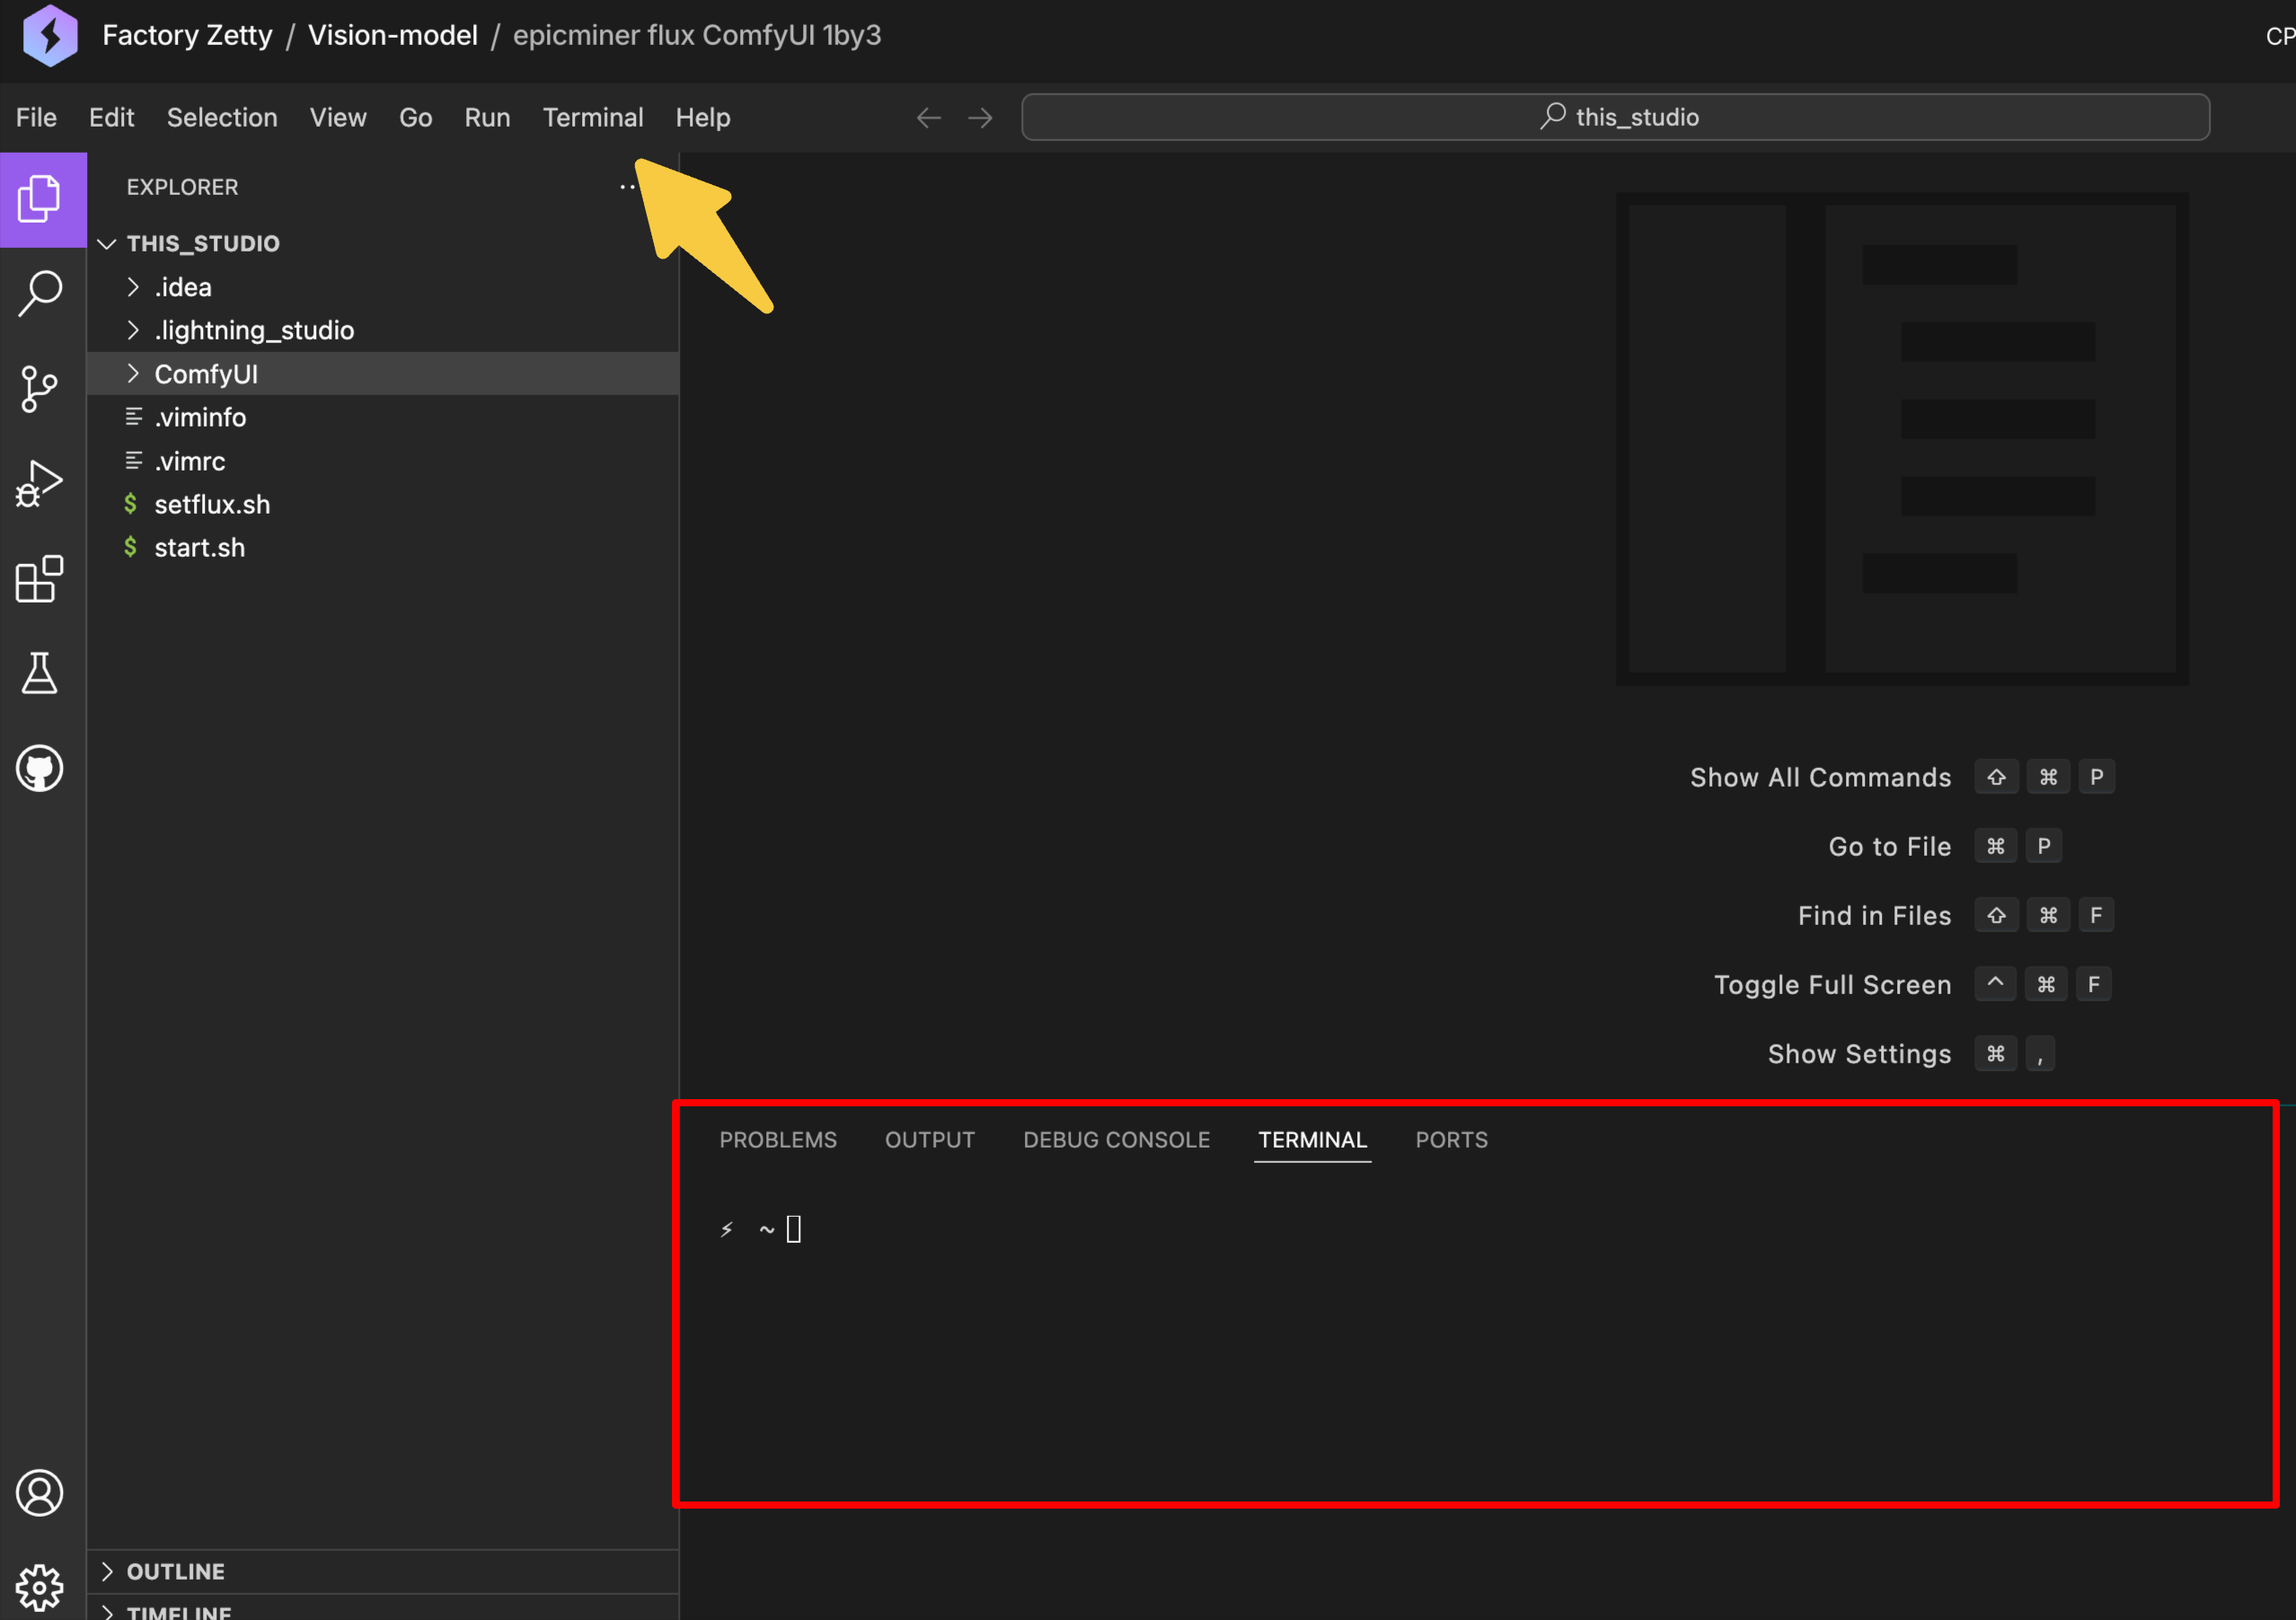Open the Extensions view icon
2296x1620 pixels.
(x=40, y=579)
